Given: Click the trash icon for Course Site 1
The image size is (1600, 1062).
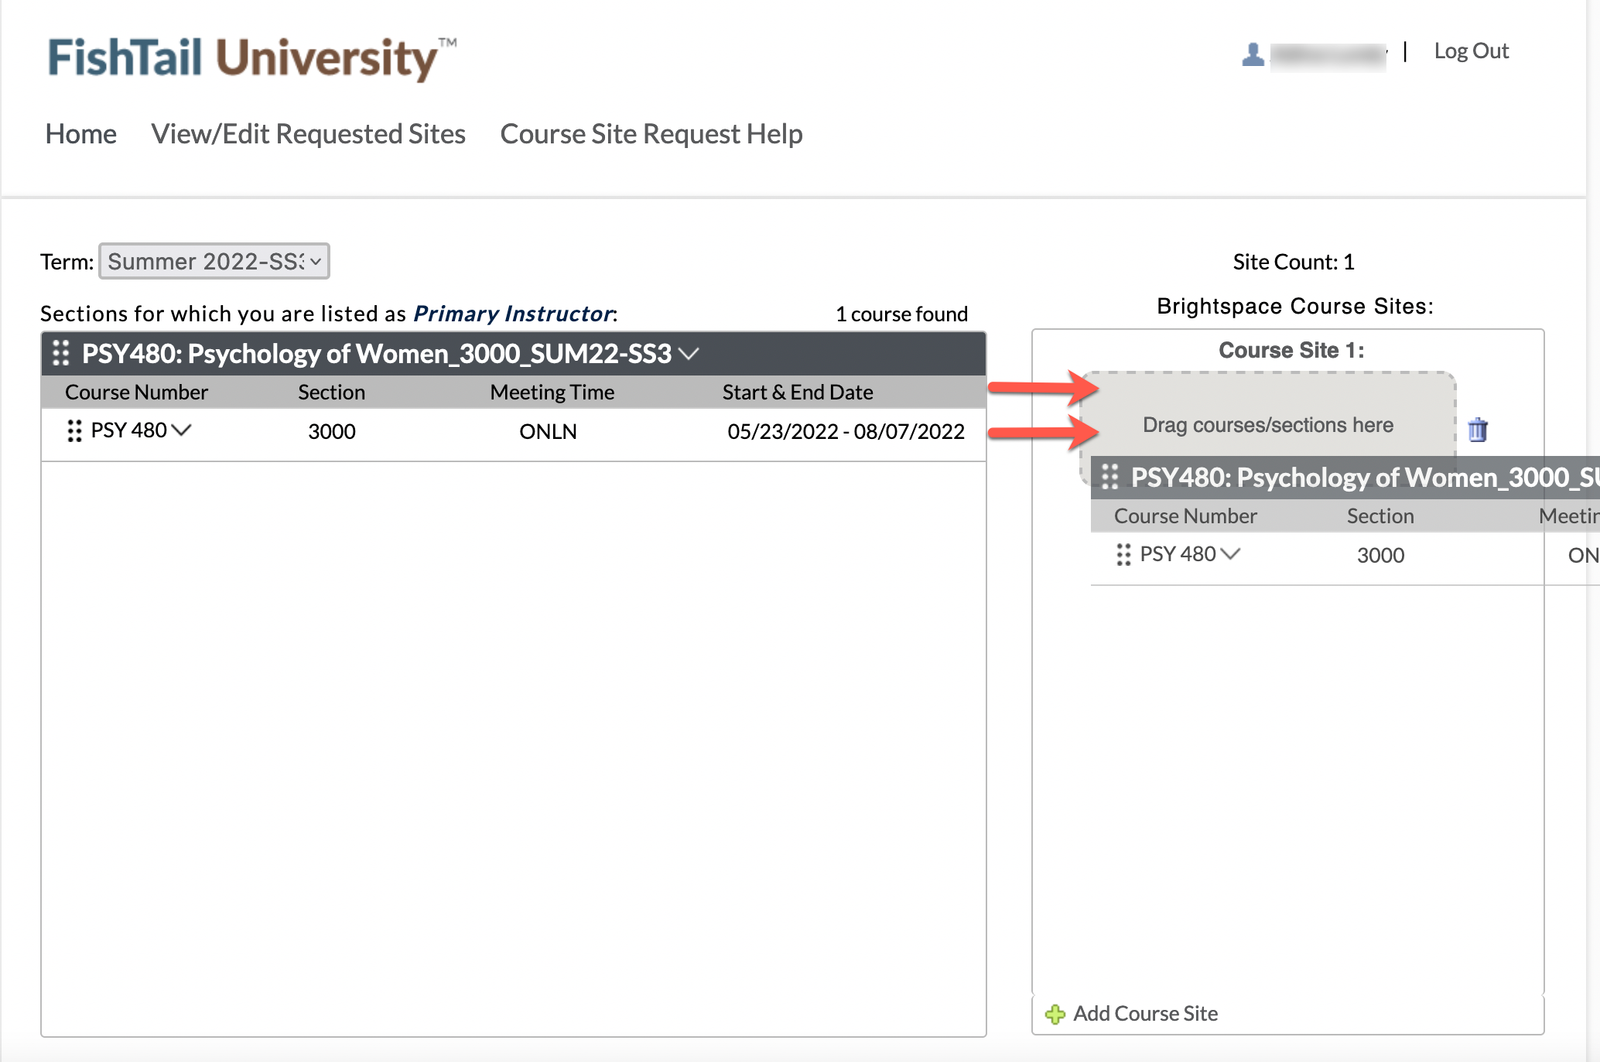Looking at the screenshot, I should [1477, 430].
